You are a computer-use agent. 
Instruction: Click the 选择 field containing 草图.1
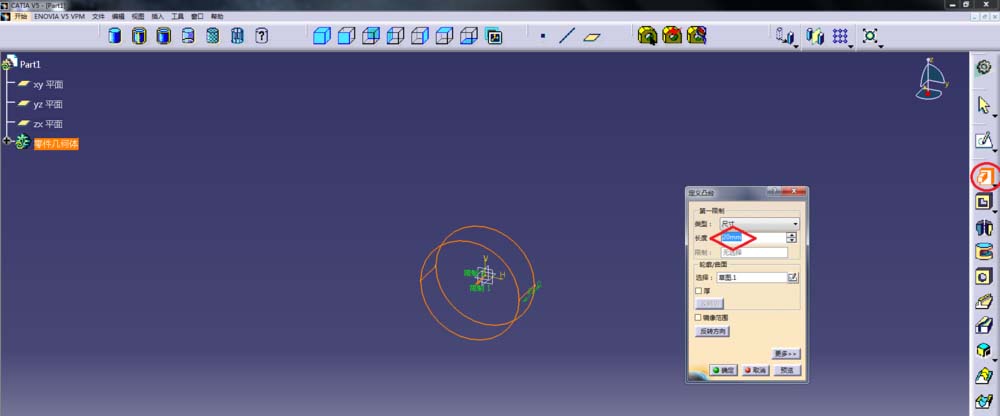pos(752,278)
